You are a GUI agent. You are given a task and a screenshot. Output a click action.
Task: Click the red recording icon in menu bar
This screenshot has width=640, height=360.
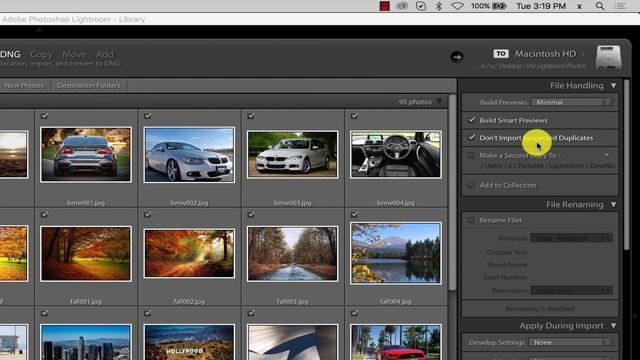pyautogui.click(x=384, y=6)
